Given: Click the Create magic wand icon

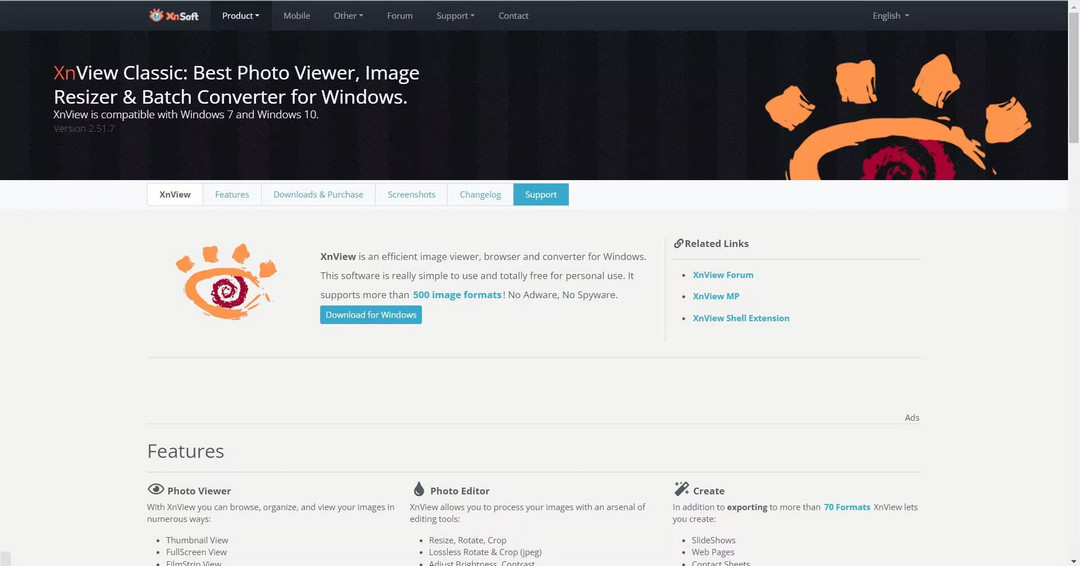Looking at the screenshot, I should 681,490.
